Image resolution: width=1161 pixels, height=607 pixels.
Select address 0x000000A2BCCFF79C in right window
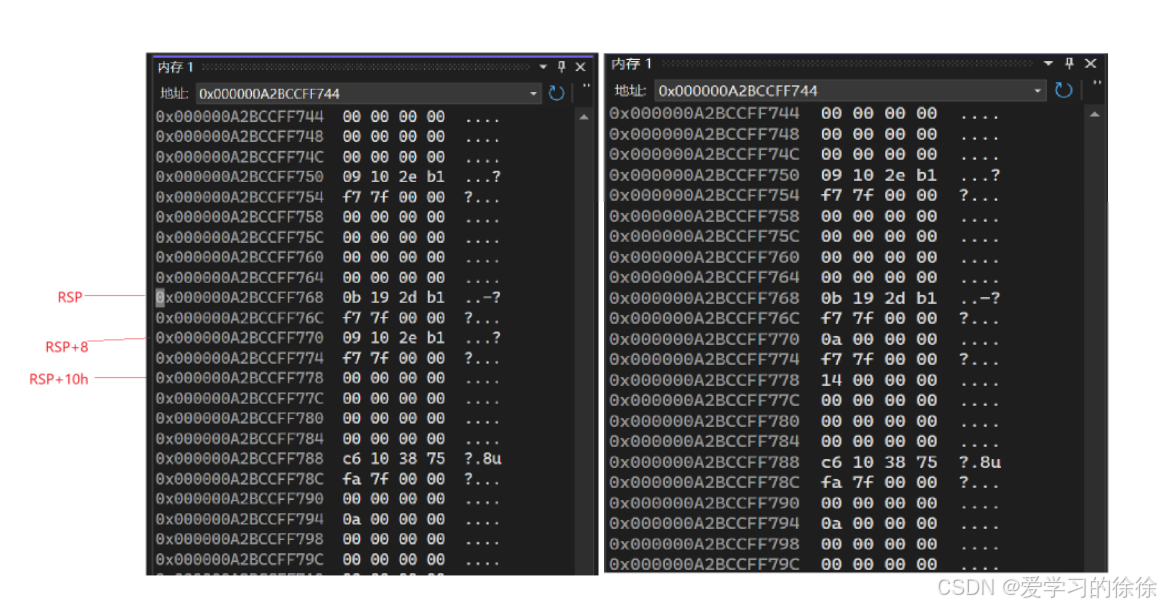704,564
